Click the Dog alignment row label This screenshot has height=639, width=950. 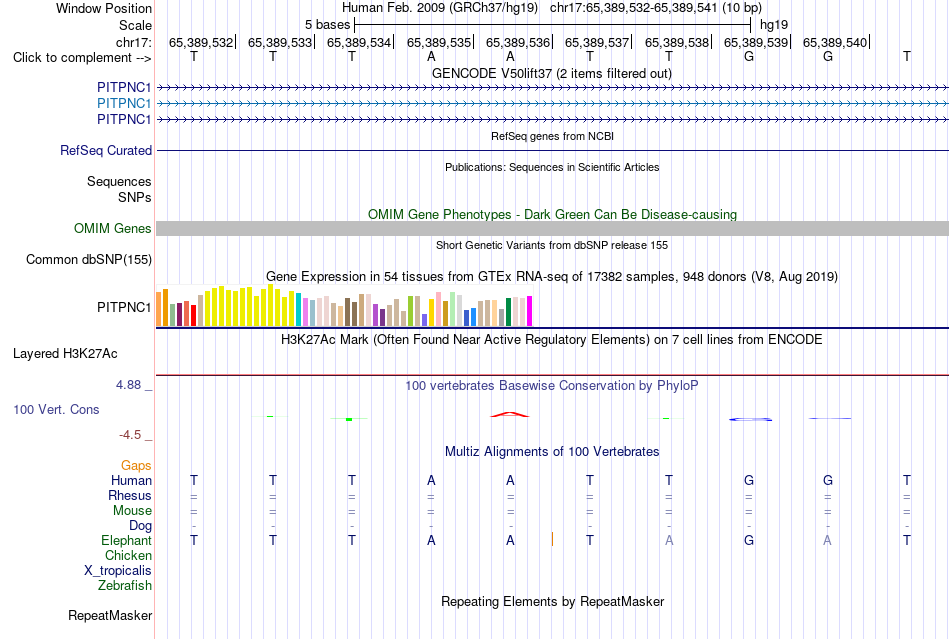coord(140,526)
